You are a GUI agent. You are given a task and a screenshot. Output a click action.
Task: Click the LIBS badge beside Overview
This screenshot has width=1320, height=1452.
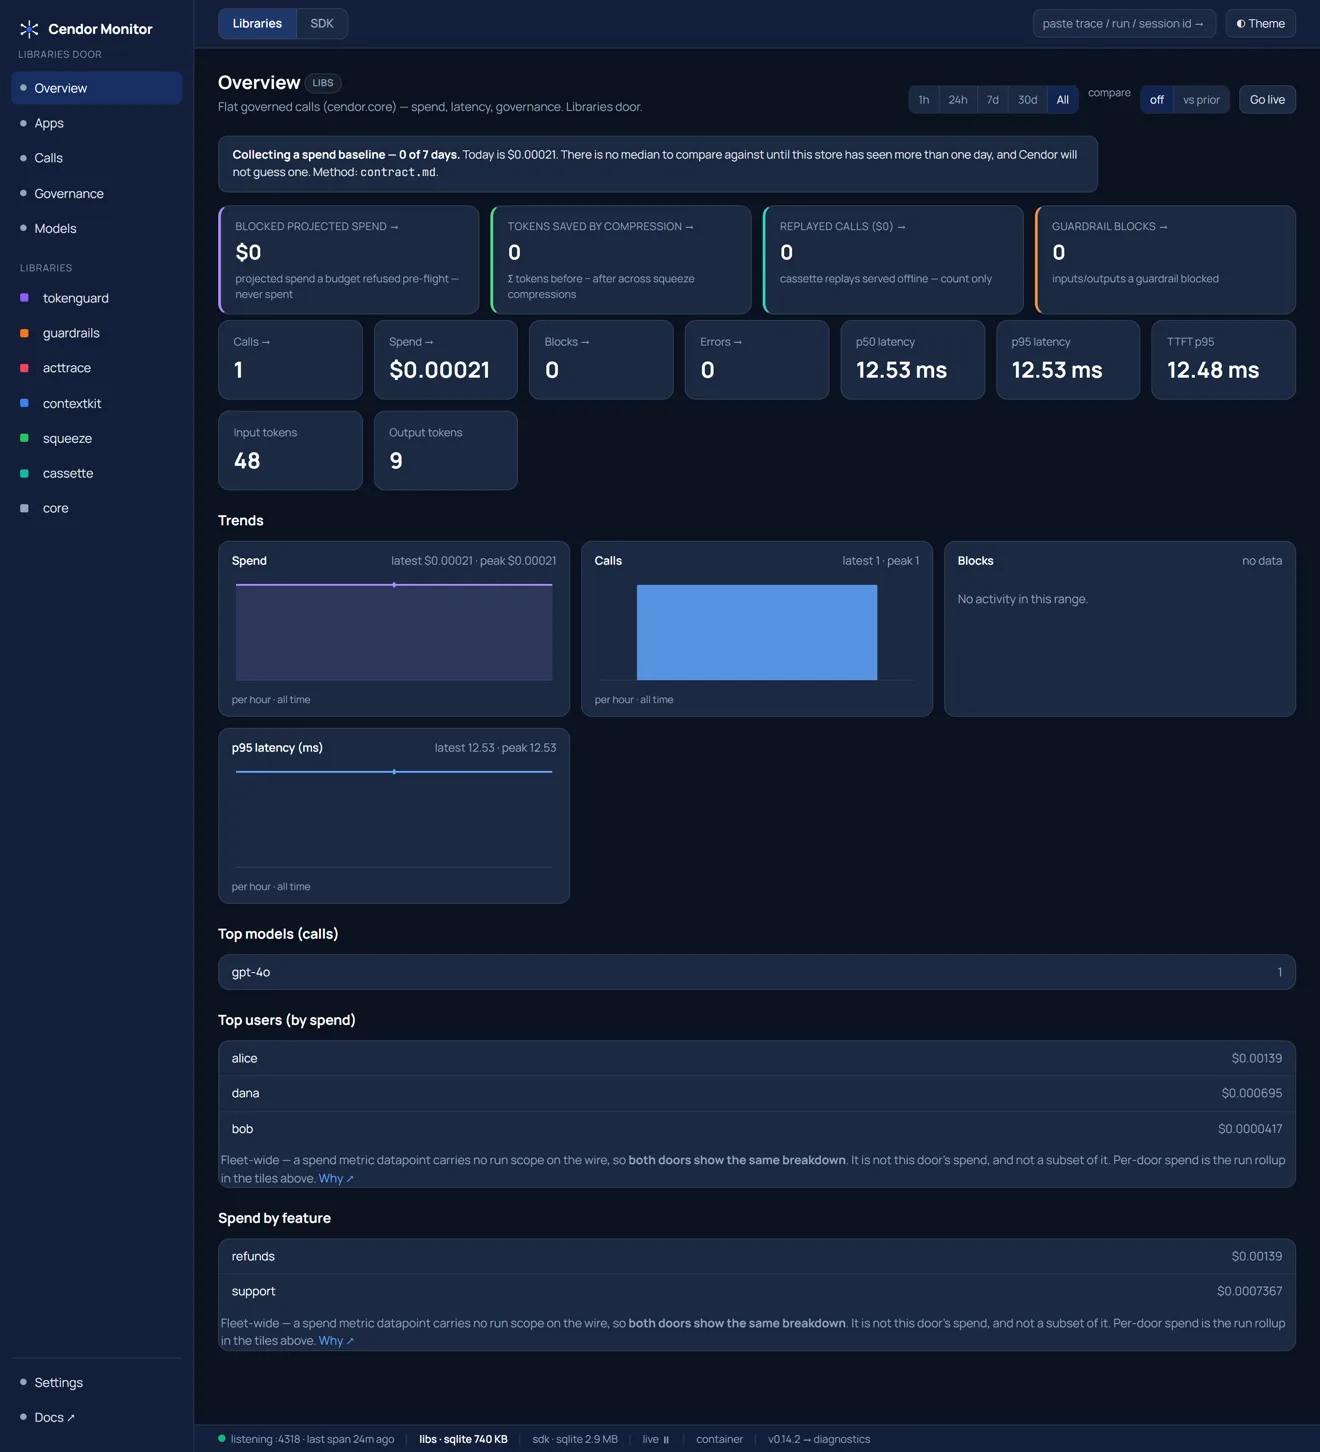coord(323,83)
